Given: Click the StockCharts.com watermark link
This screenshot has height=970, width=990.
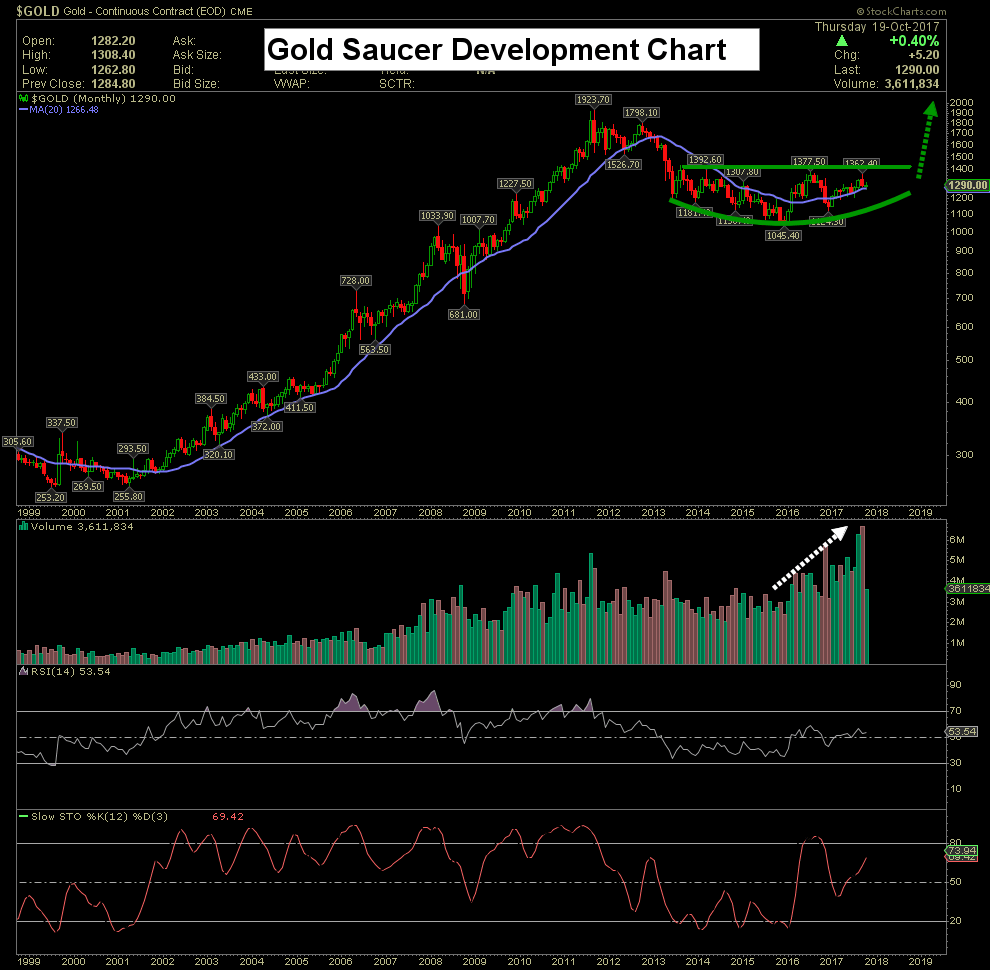Looking at the screenshot, I should point(901,11).
